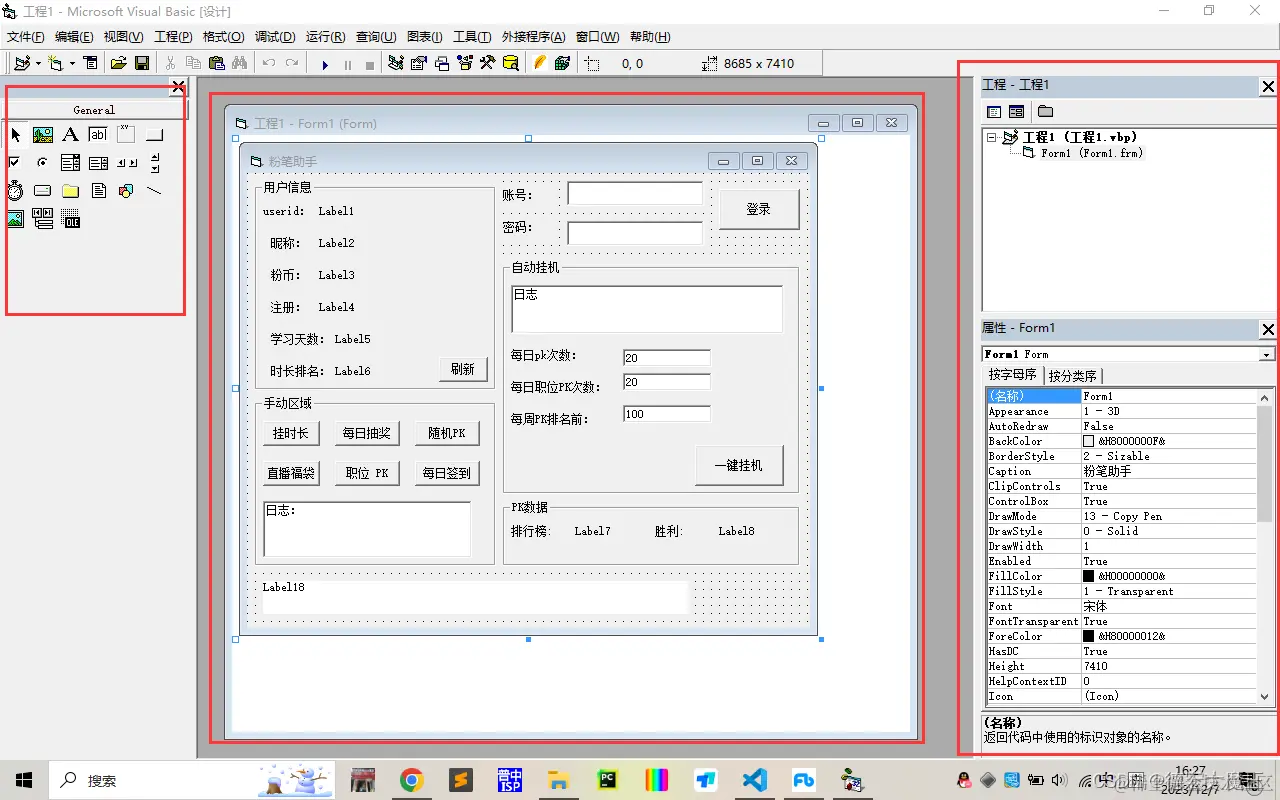Click View Code icon in project panel

[994, 111]
